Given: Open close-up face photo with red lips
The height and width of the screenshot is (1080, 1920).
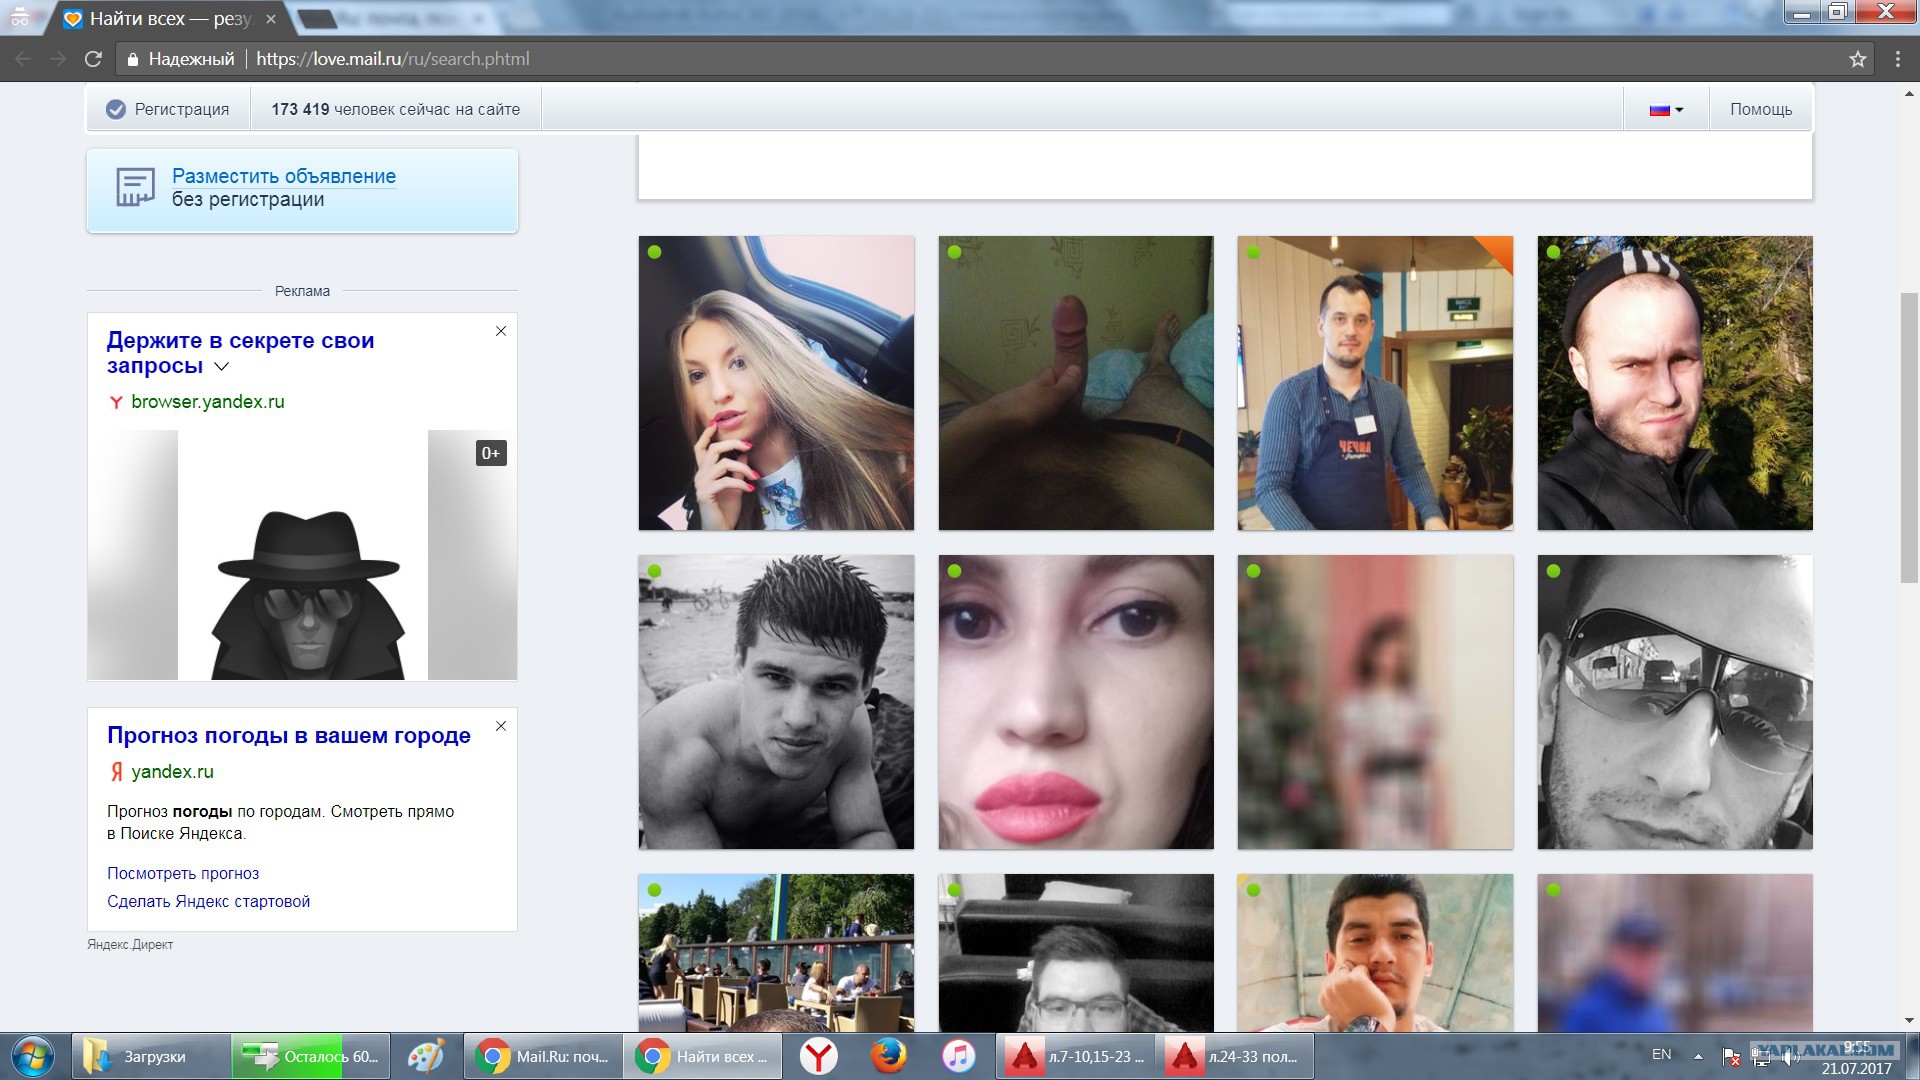Looking at the screenshot, I should [x=1076, y=702].
